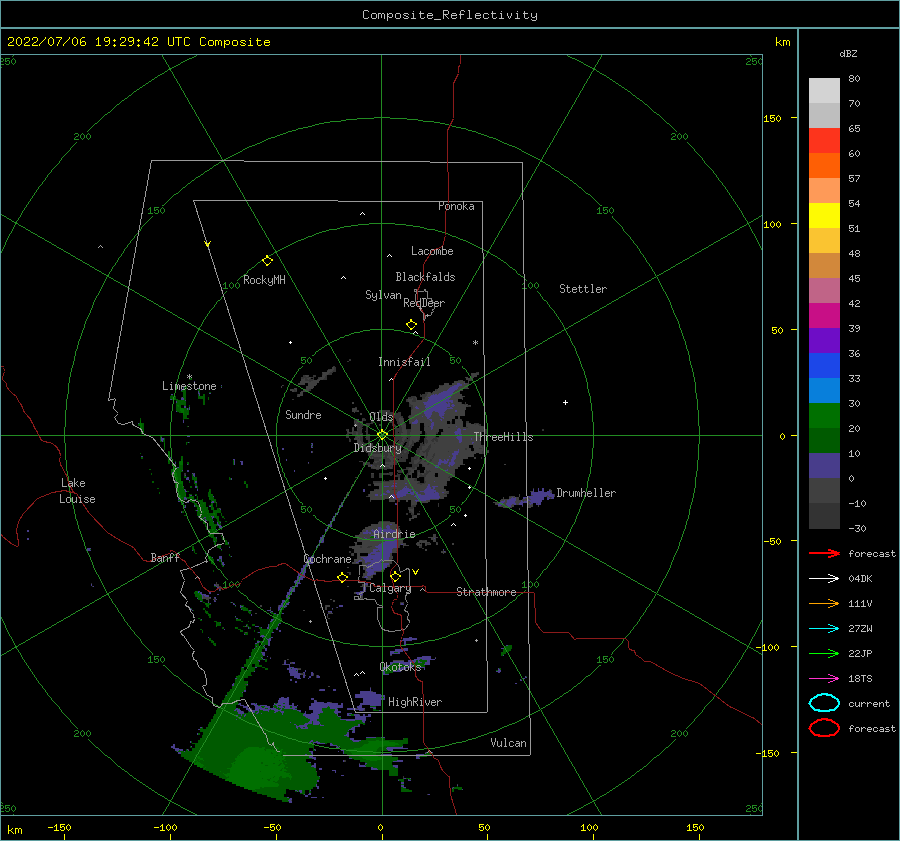Click the Strathmore label

point(486,592)
